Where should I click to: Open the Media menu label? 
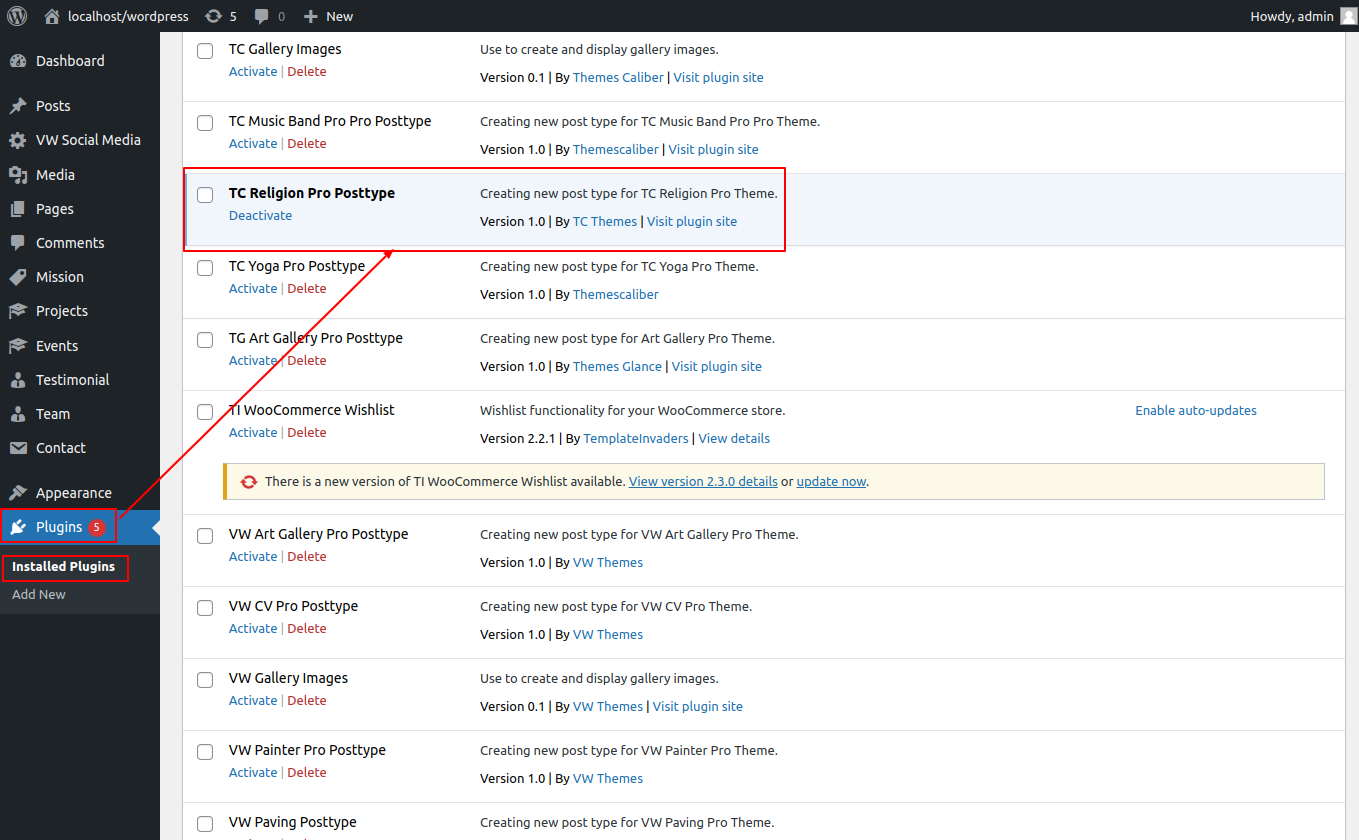[55, 175]
